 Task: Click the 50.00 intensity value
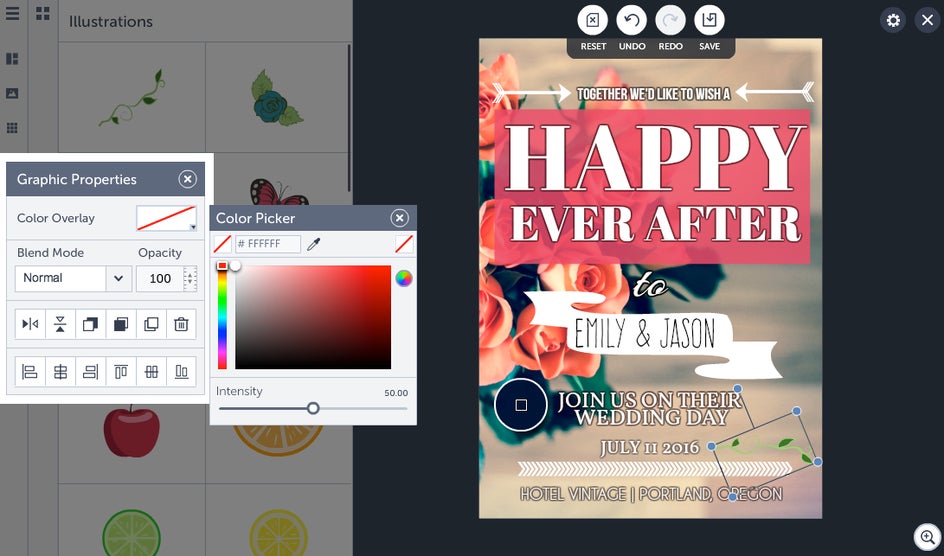coord(396,393)
